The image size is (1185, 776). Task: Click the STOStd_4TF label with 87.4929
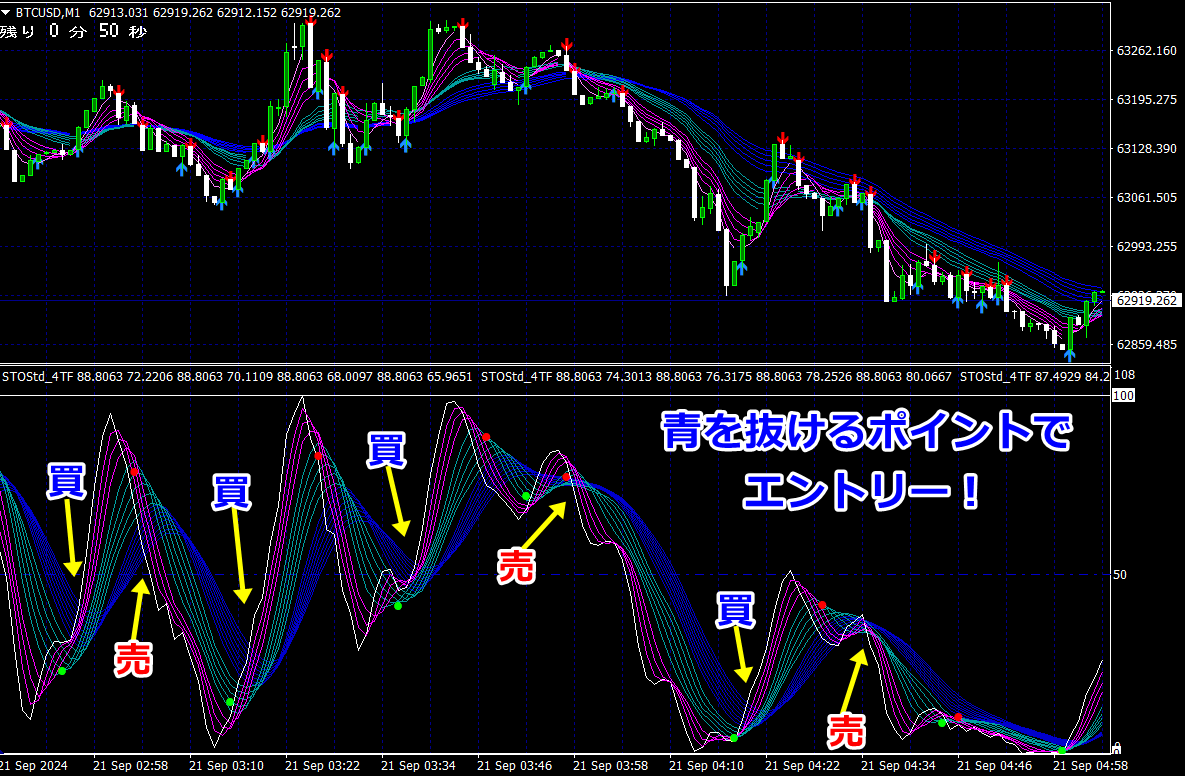pos(1035,376)
